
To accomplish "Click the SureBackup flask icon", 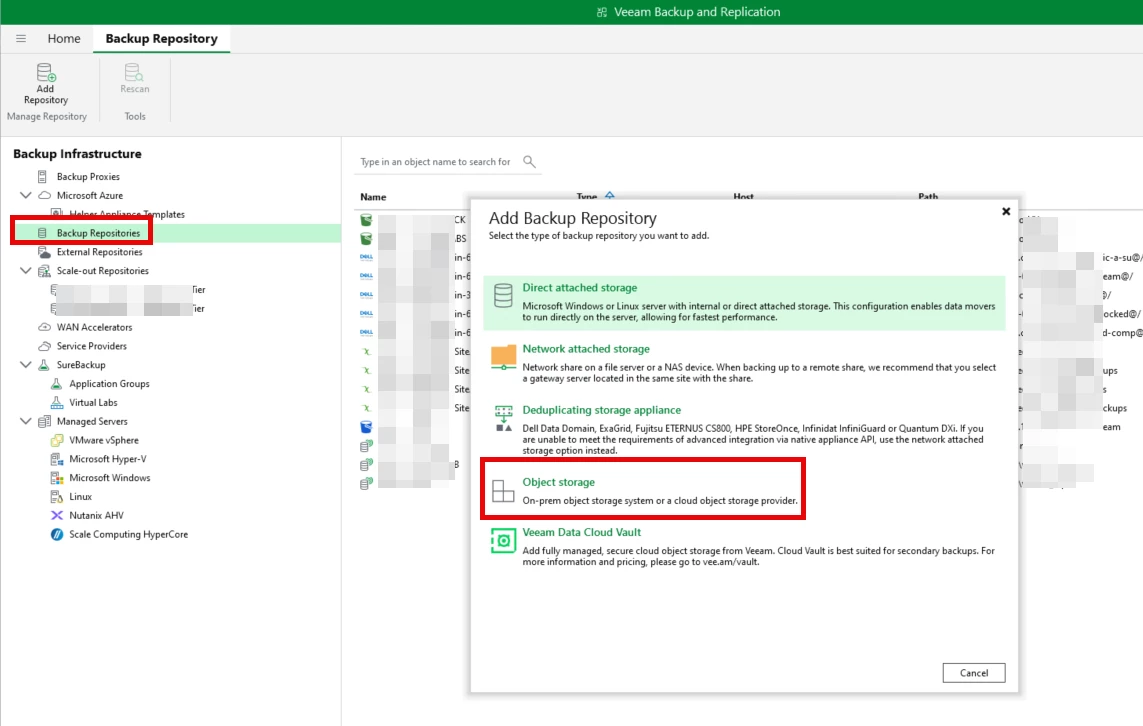I will pyautogui.click(x=44, y=364).
